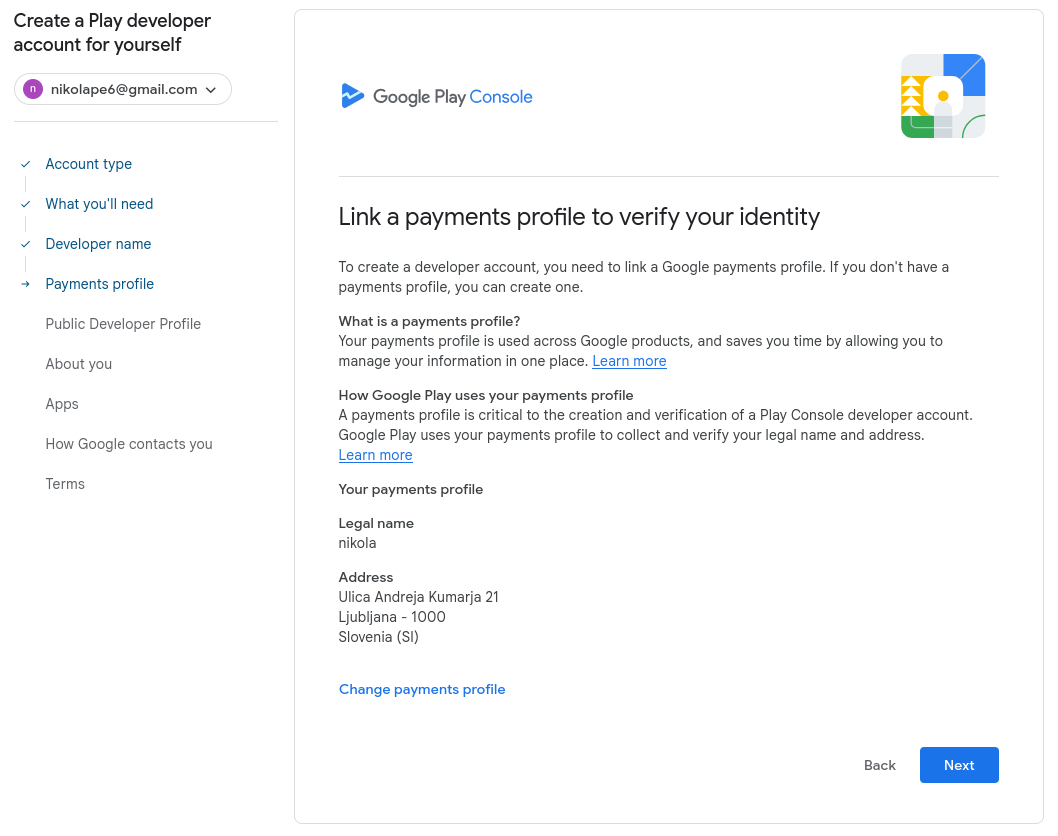Viewport: 1058px width, 836px height.
Task: Click the What is a payments profile? heading
Action: click(x=429, y=321)
